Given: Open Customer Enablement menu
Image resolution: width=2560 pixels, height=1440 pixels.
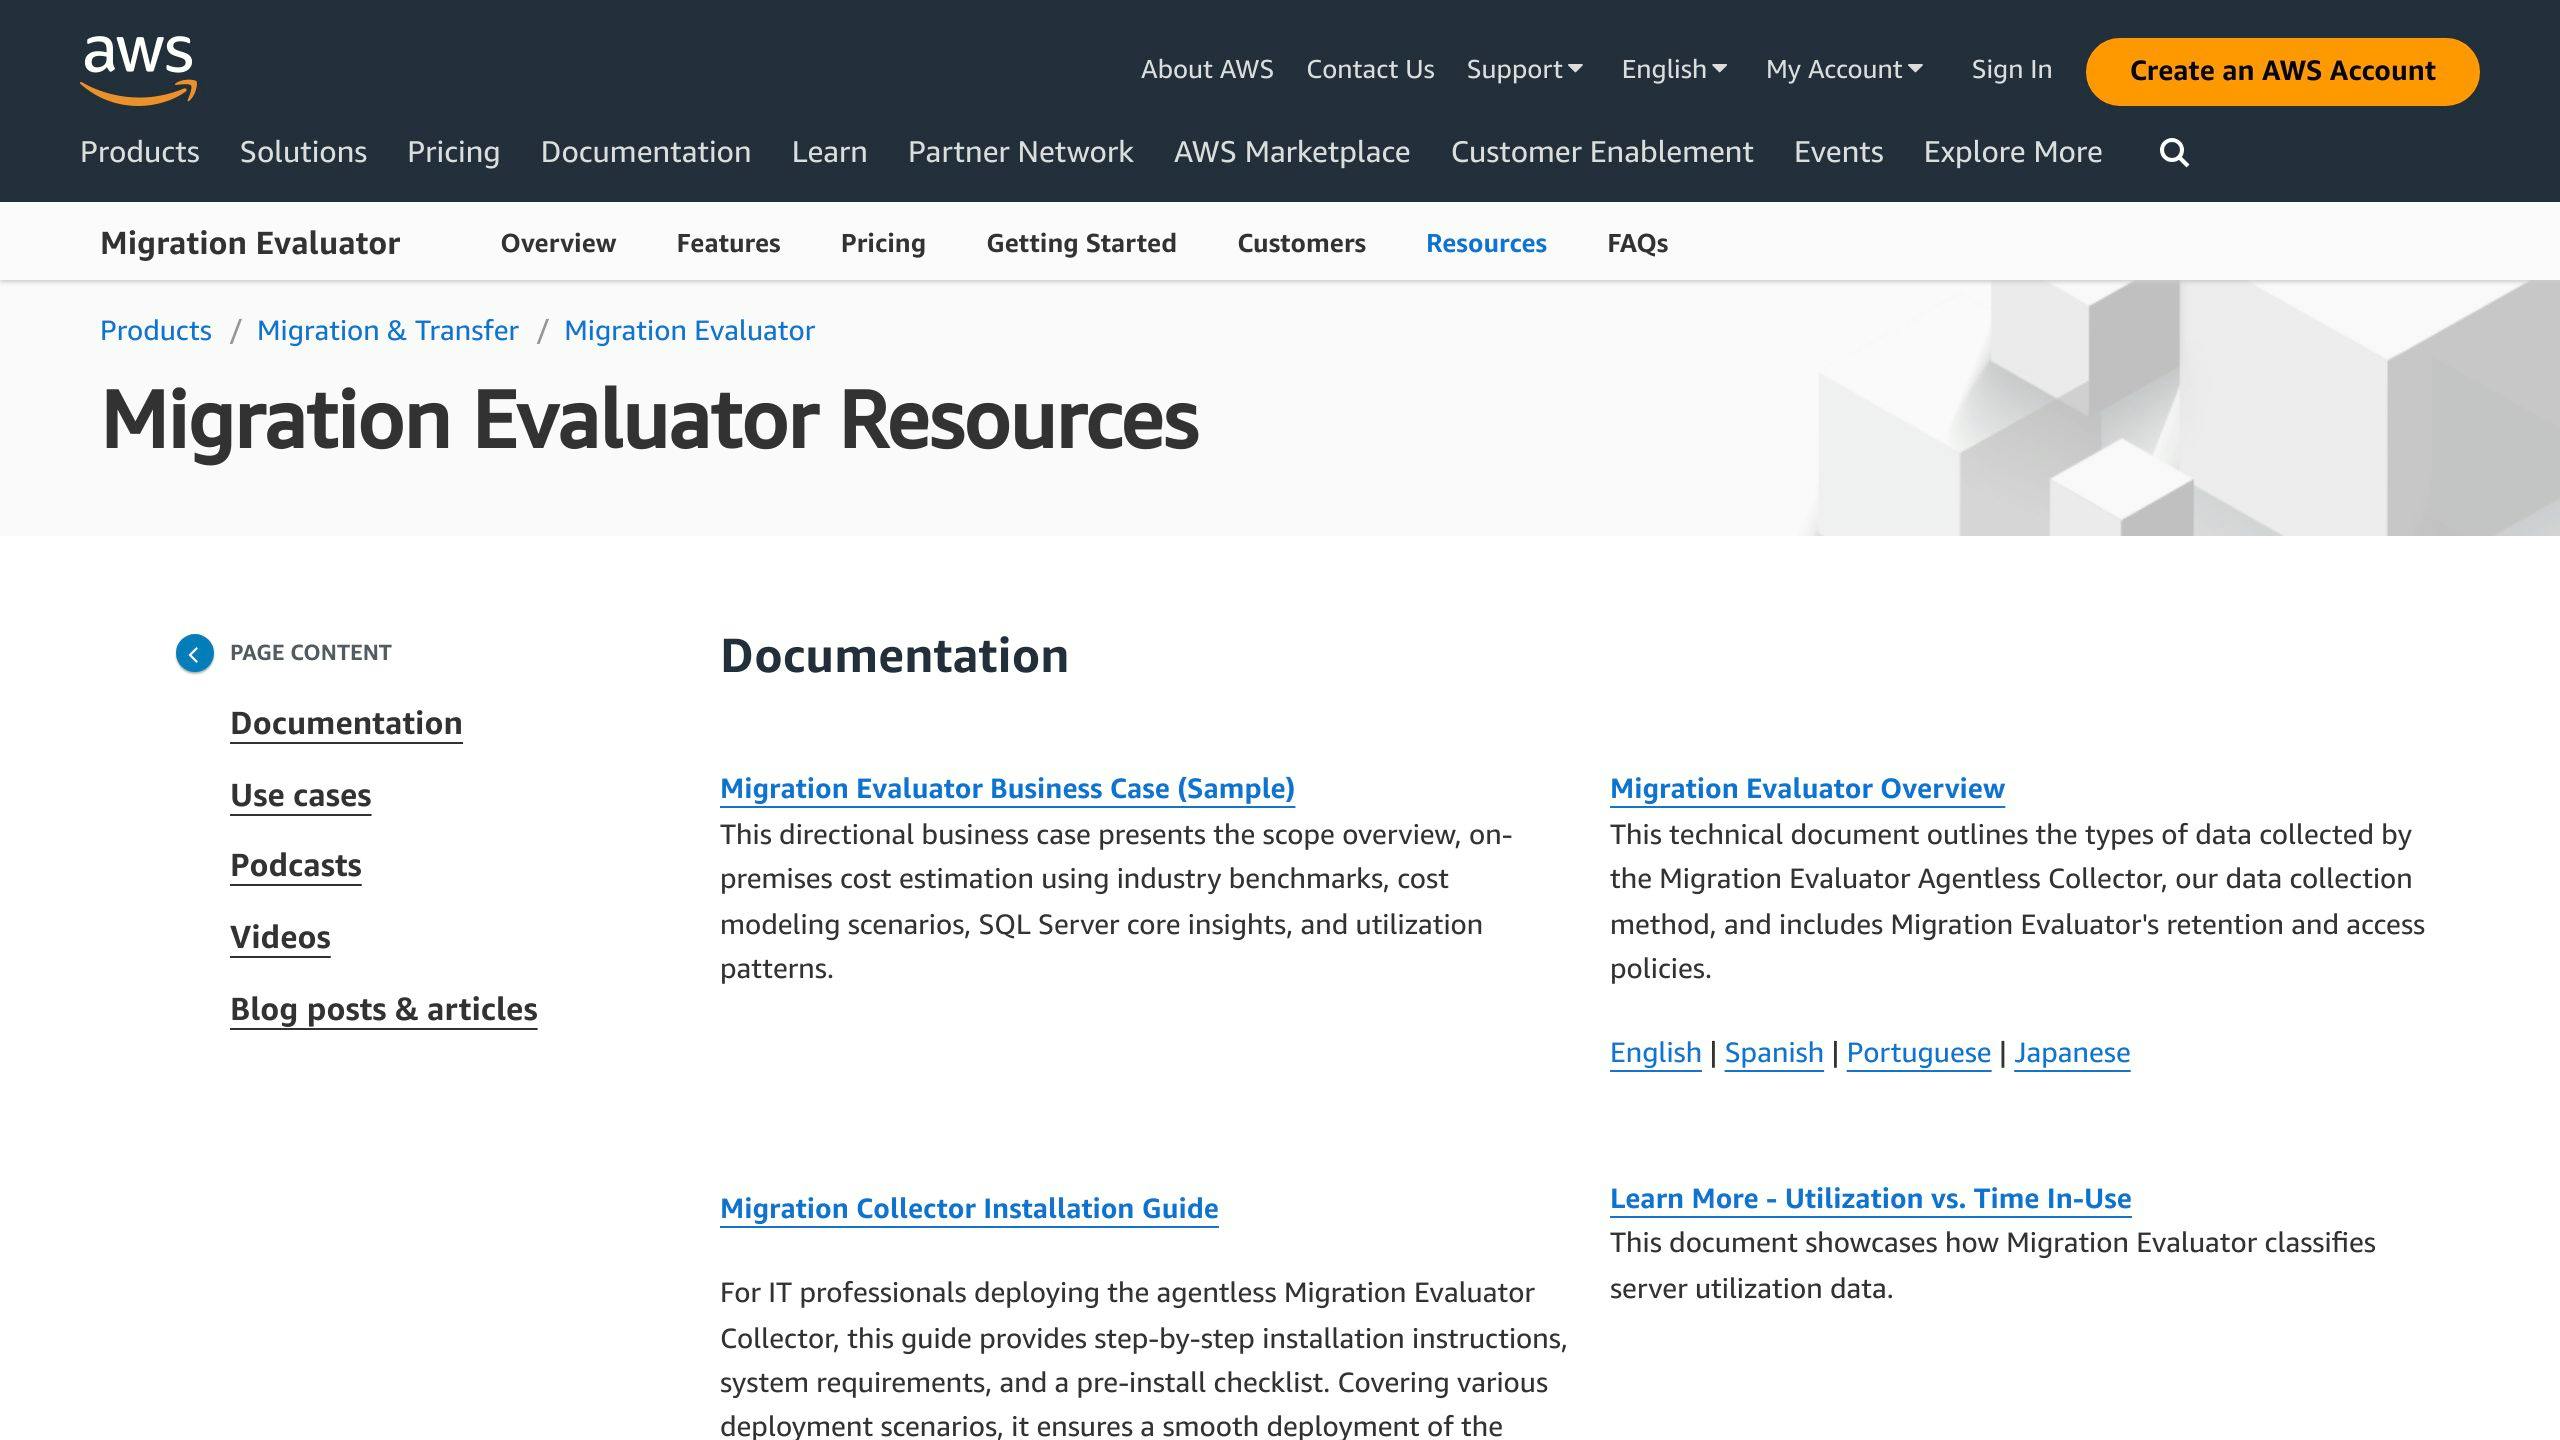Looking at the screenshot, I should coord(1602,152).
